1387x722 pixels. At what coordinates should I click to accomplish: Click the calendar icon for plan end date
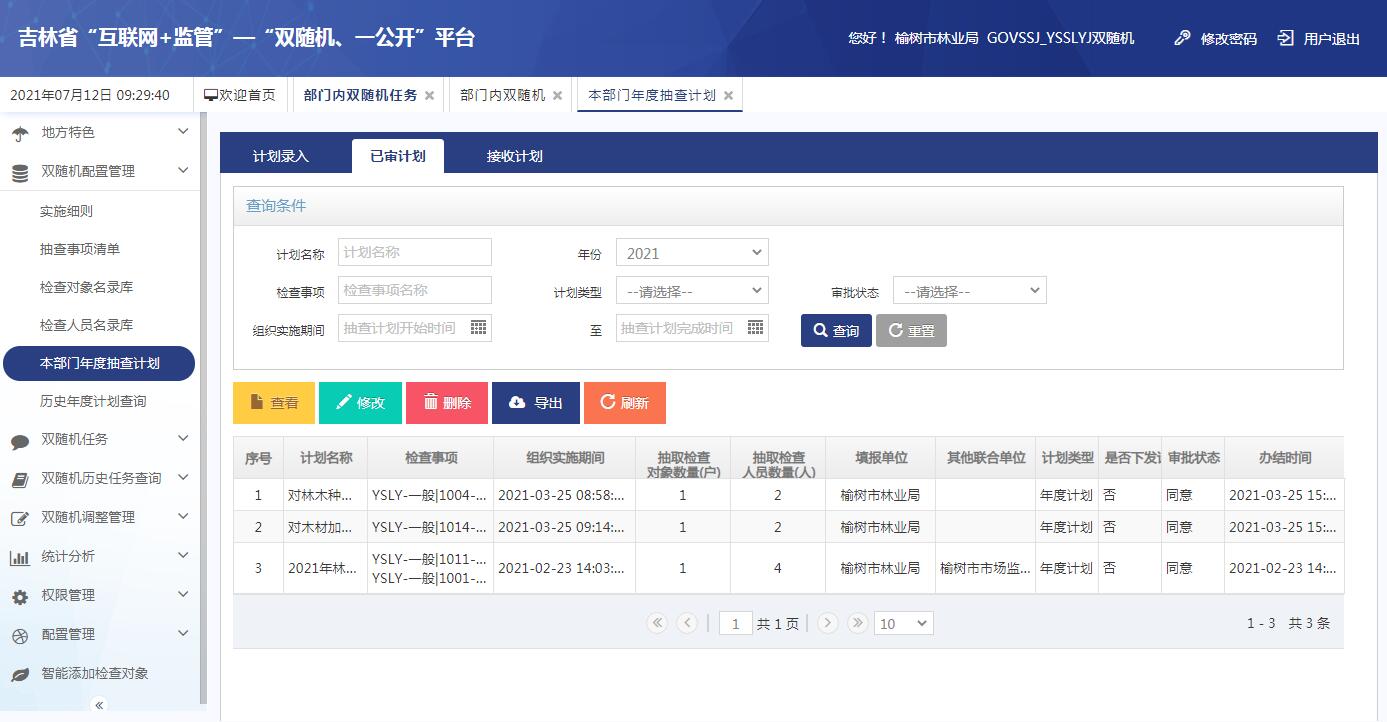755,328
